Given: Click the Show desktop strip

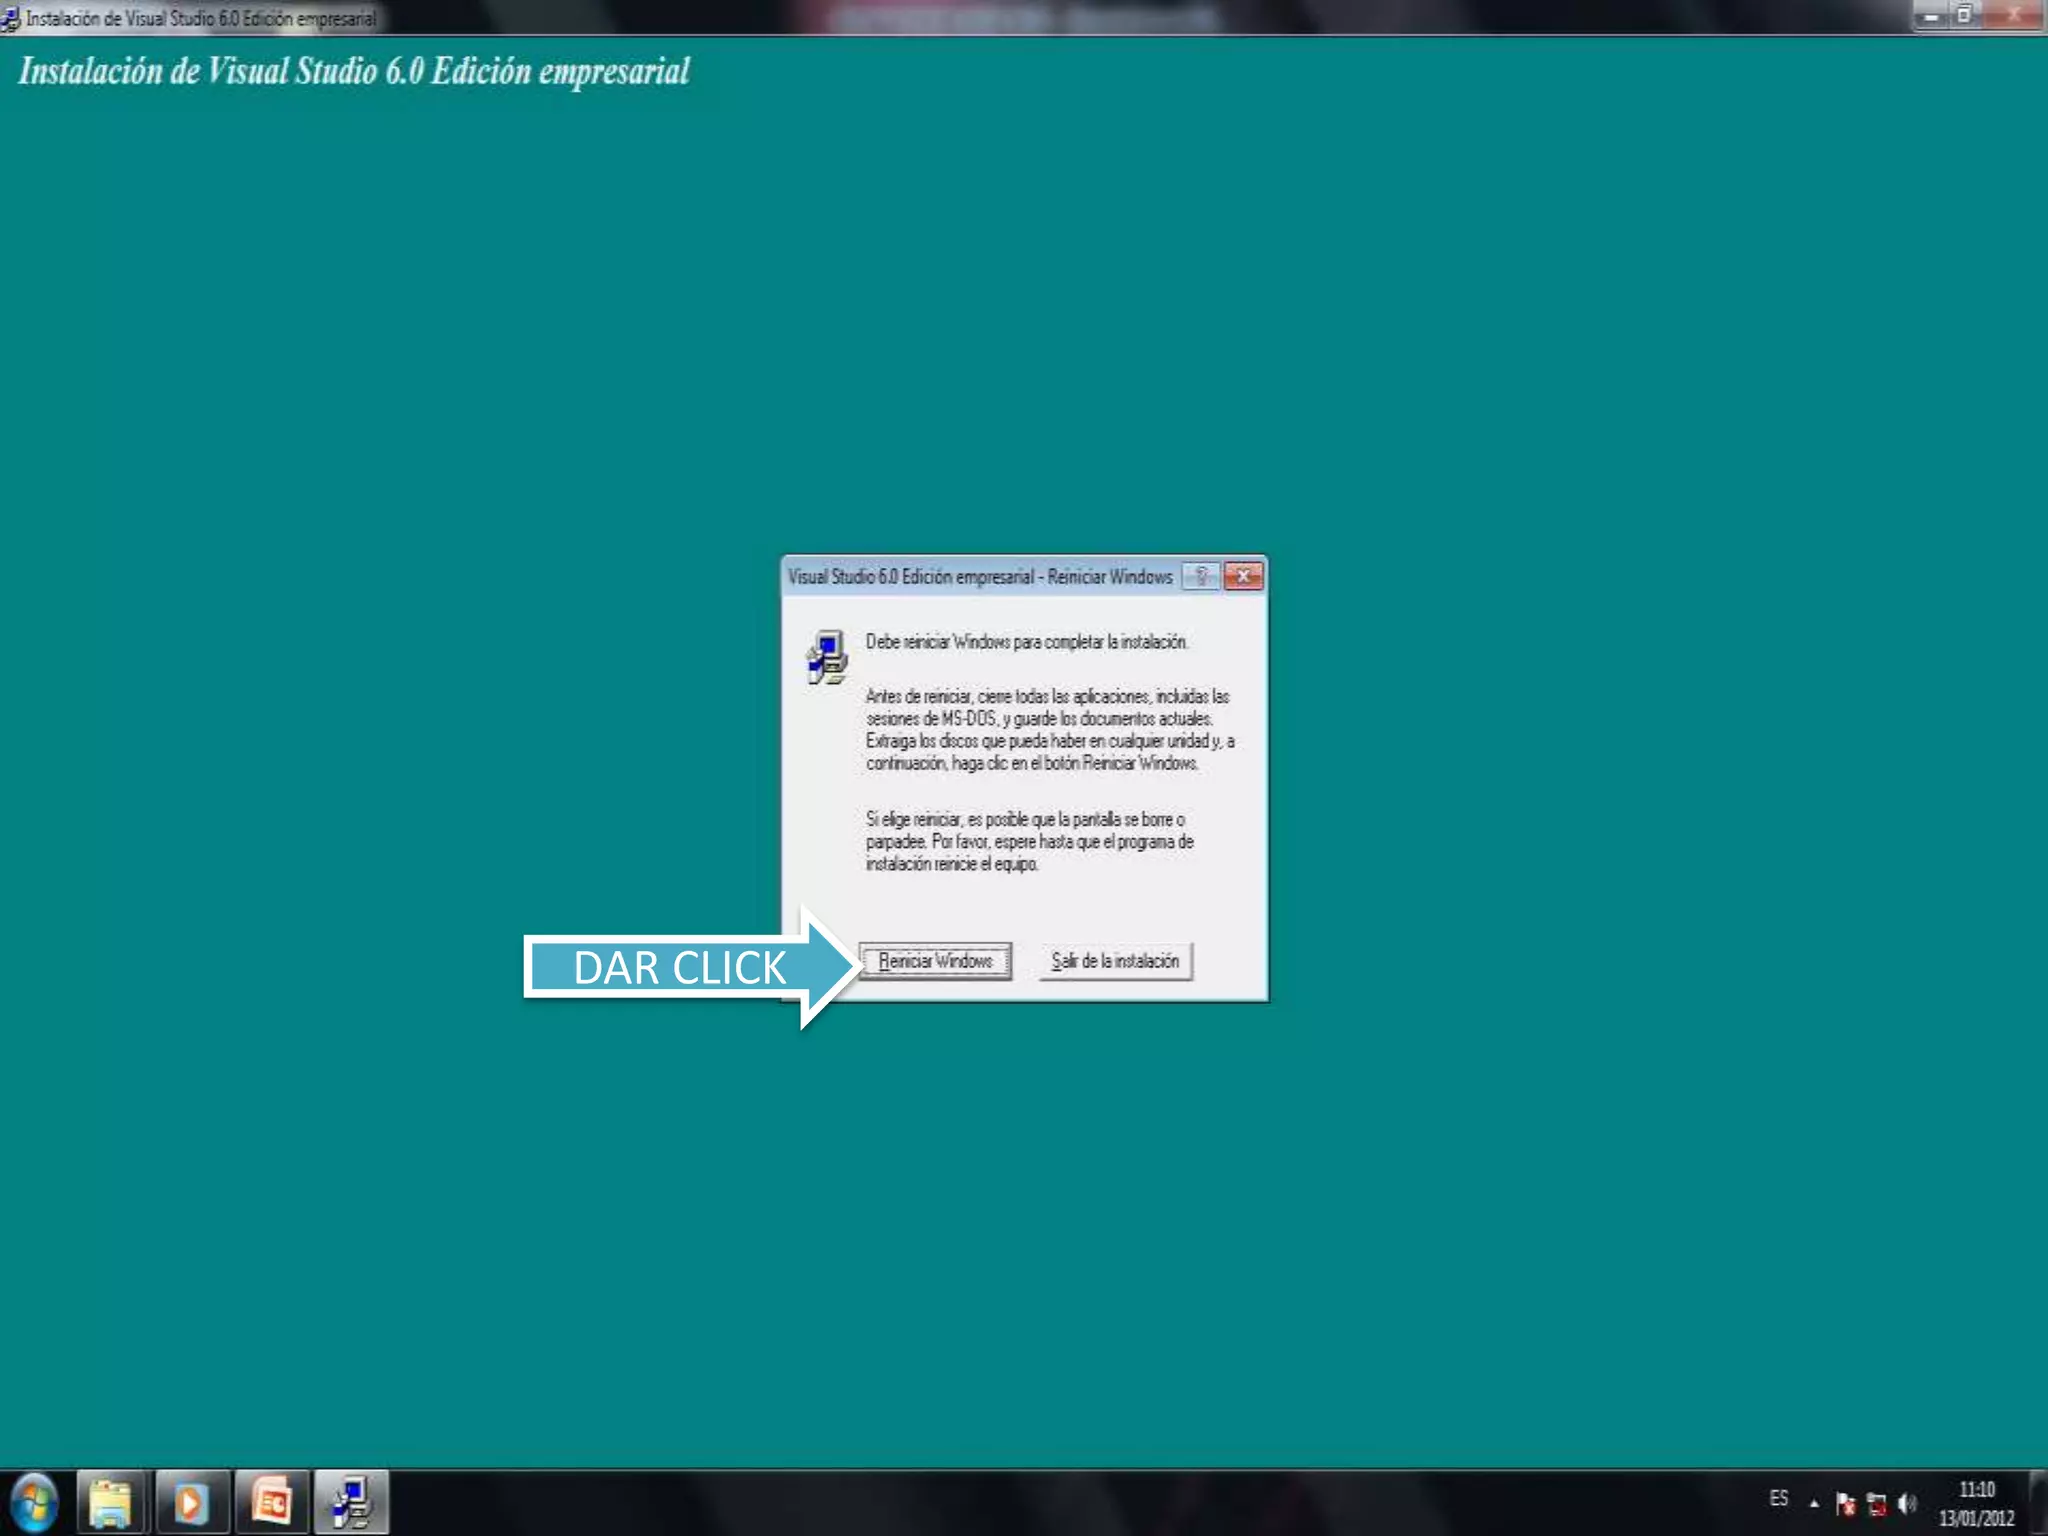Looking at the screenshot, I should (2039, 1503).
